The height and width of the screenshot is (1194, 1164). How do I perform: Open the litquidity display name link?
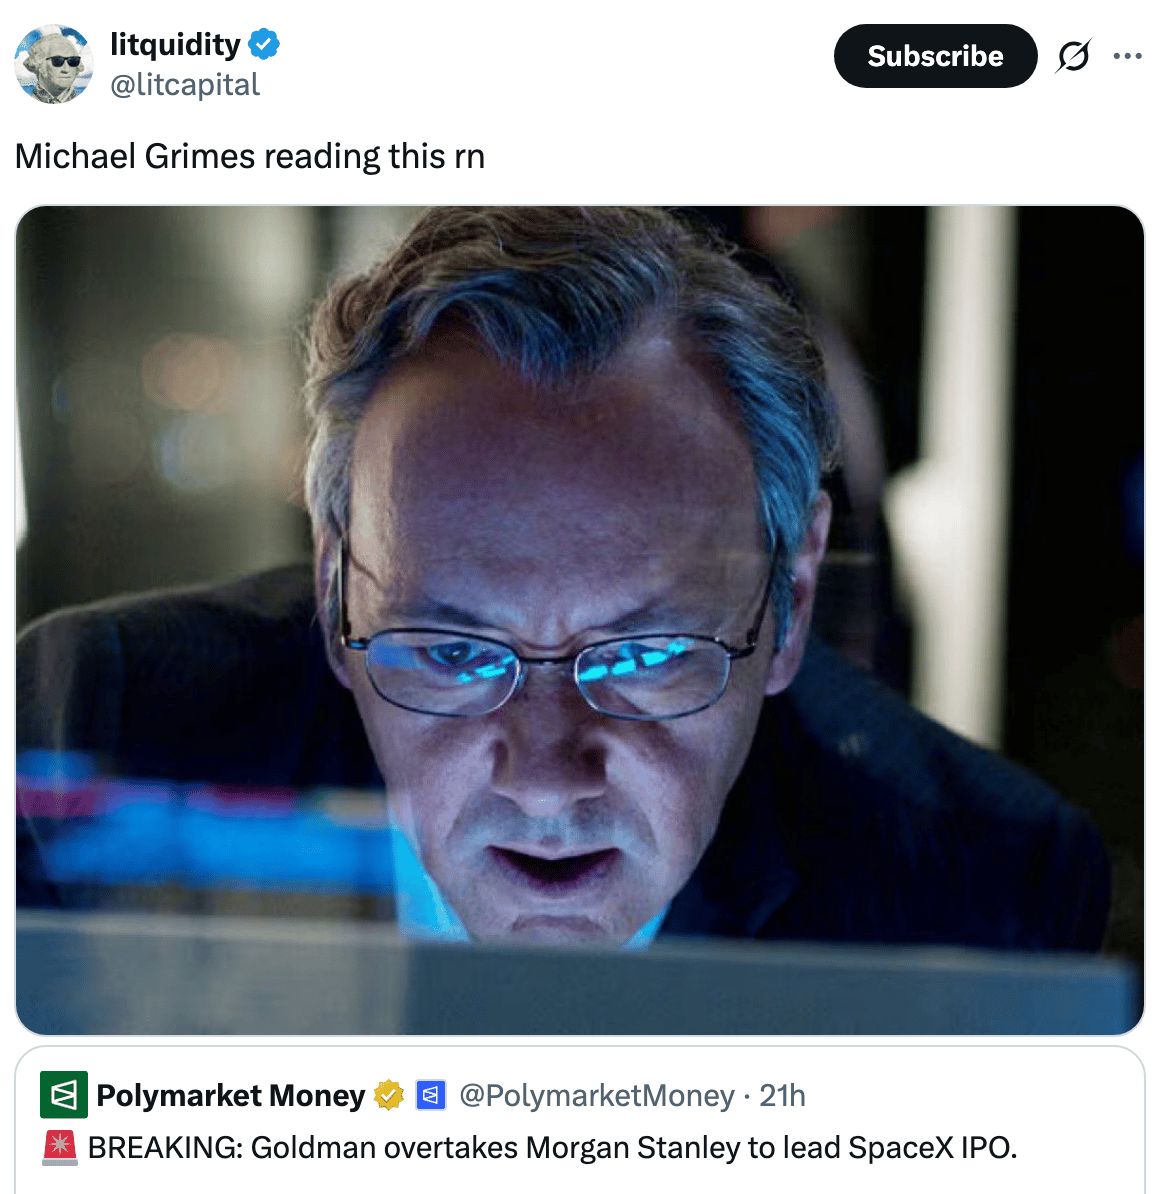pyautogui.click(x=175, y=44)
